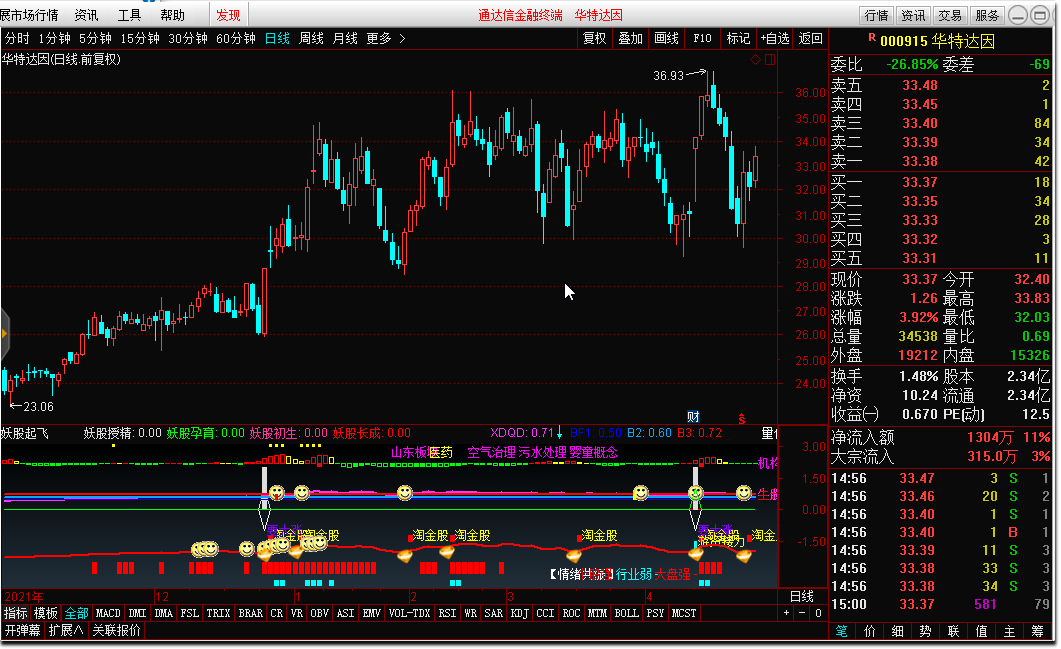Switch indicator to TRIX

pos(219,613)
